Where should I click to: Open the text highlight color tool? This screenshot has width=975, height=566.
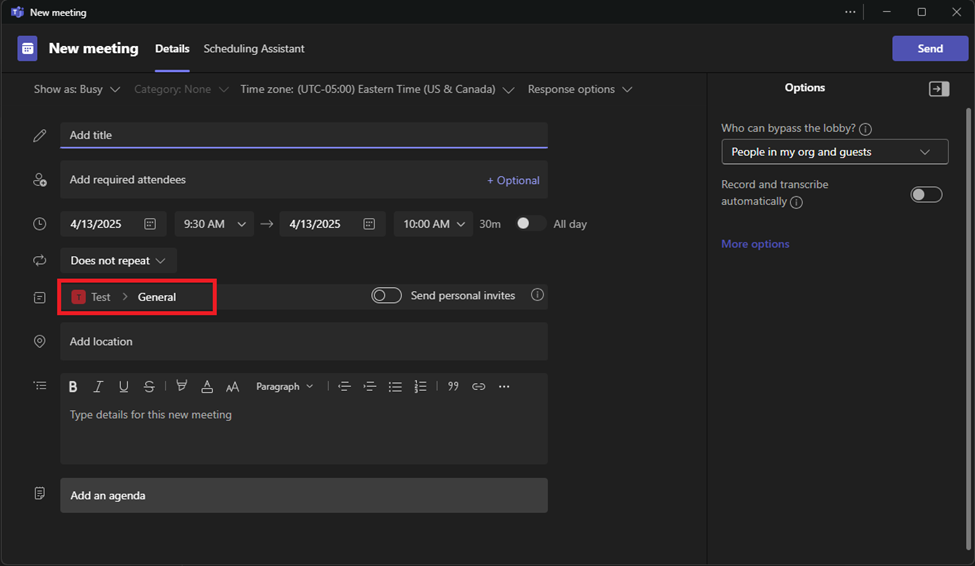pyautogui.click(x=182, y=386)
